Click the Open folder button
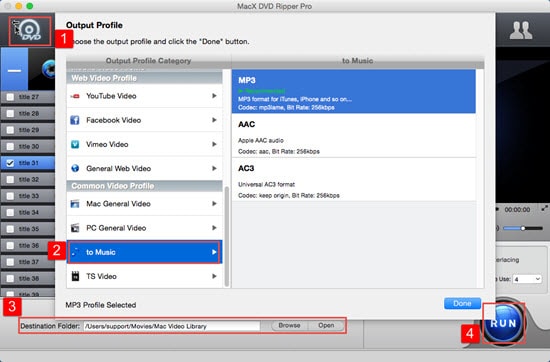The width and height of the screenshot is (550, 362). (x=326, y=326)
